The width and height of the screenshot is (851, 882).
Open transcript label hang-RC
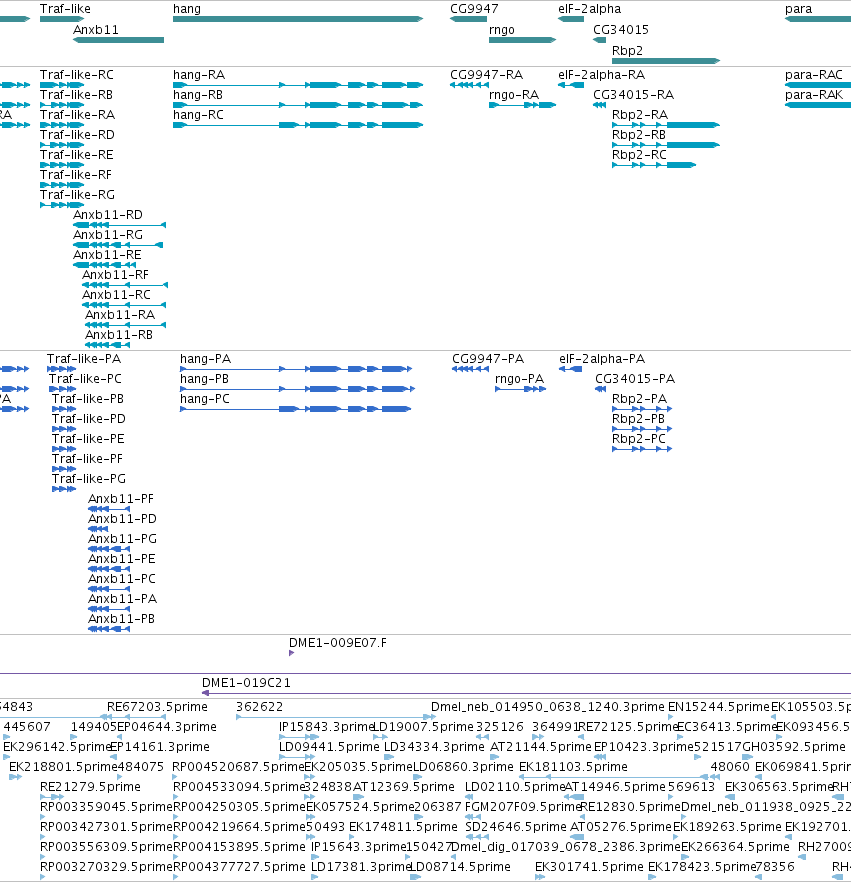click(x=199, y=115)
